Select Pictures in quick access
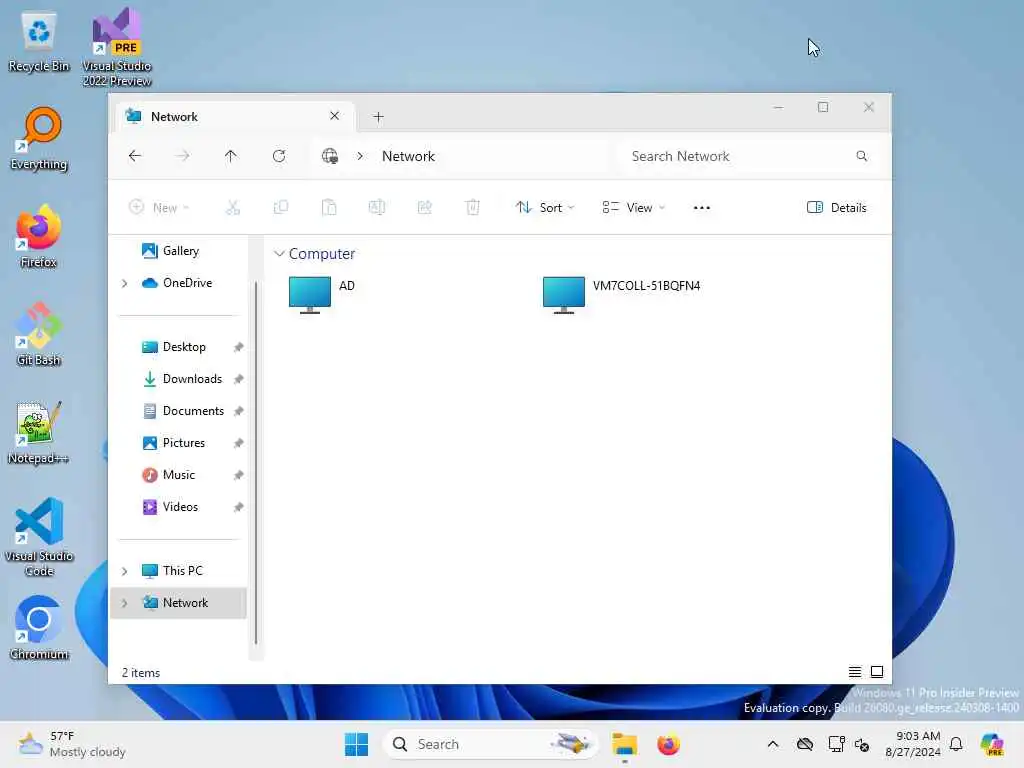This screenshot has height=768, width=1024. coord(179,443)
